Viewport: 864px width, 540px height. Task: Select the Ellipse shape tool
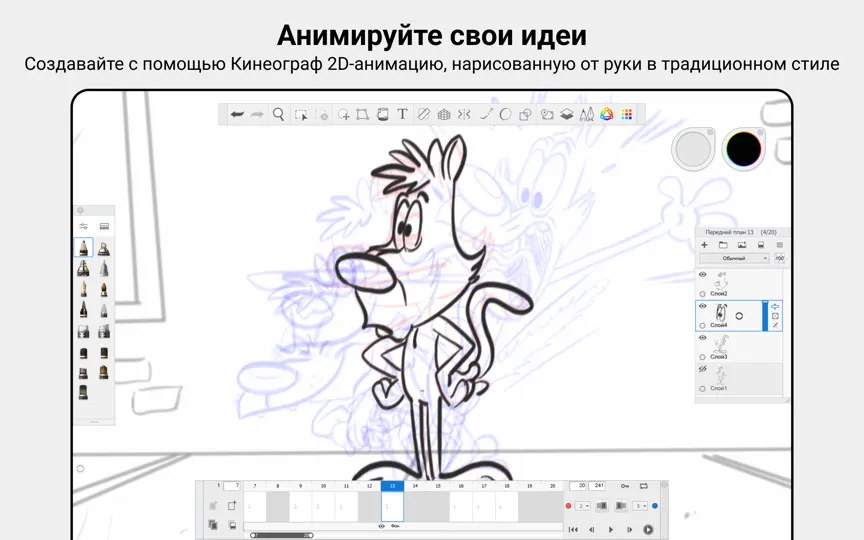(x=505, y=115)
